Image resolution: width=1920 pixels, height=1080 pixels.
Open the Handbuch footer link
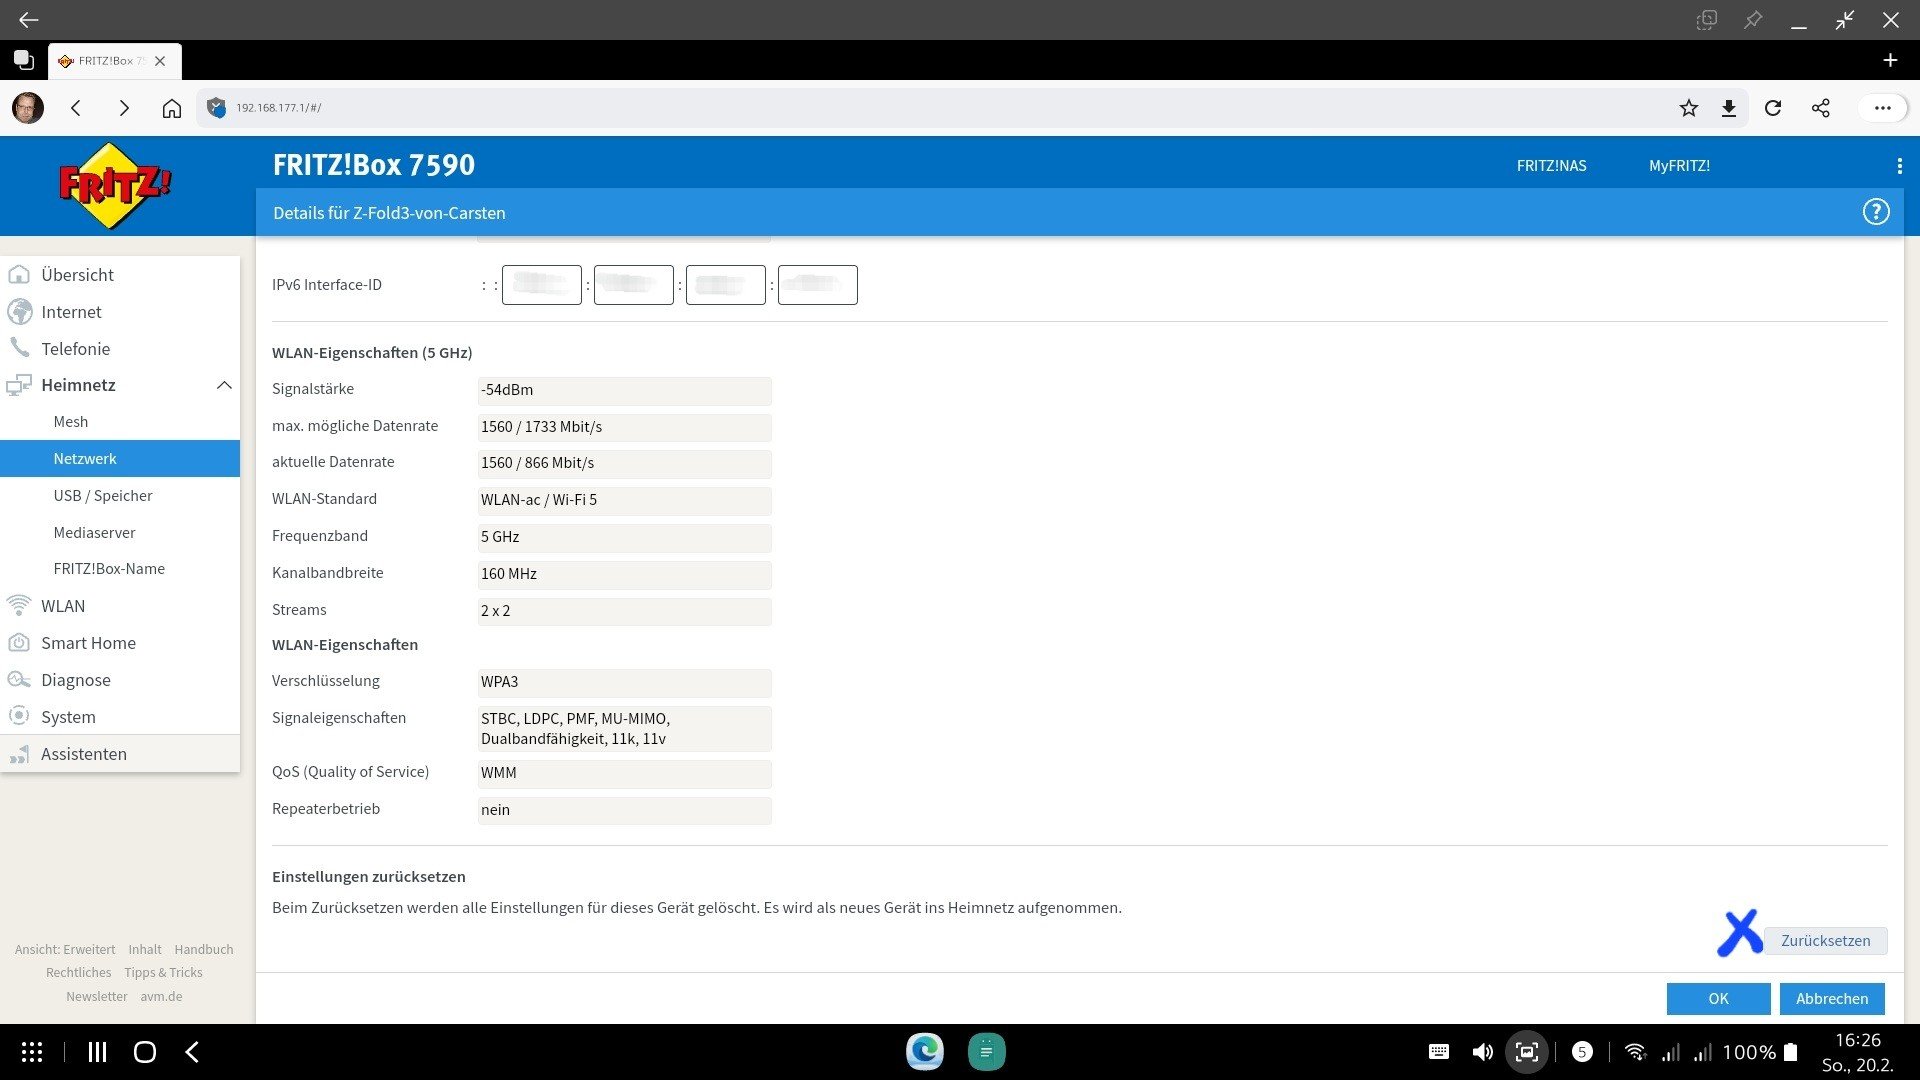pyautogui.click(x=204, y=950)
